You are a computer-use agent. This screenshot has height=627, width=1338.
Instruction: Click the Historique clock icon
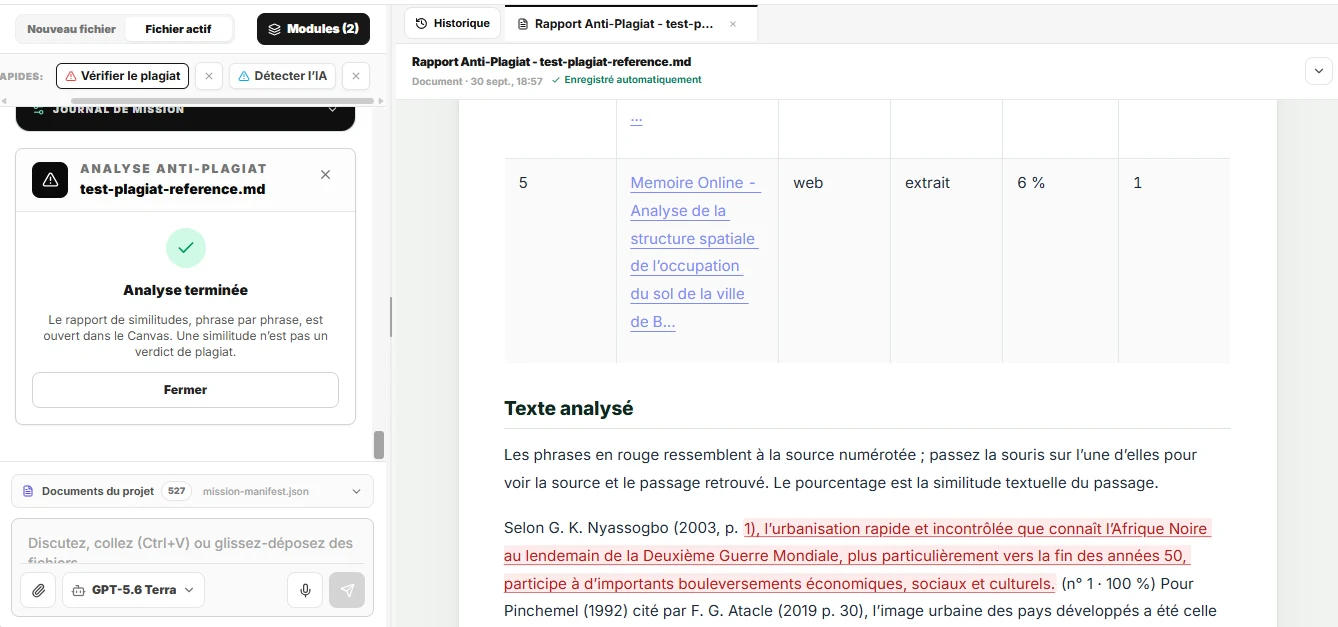point(421,23)
